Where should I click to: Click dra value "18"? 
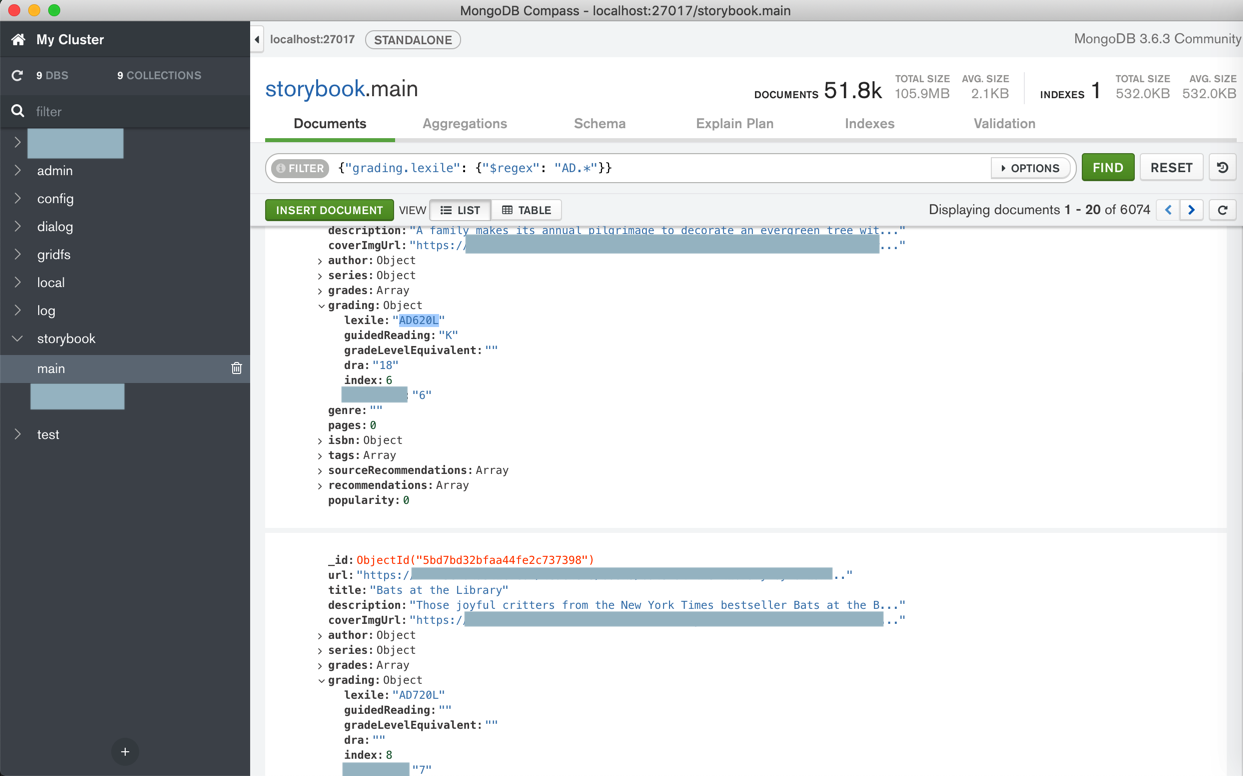click(385, 366)
